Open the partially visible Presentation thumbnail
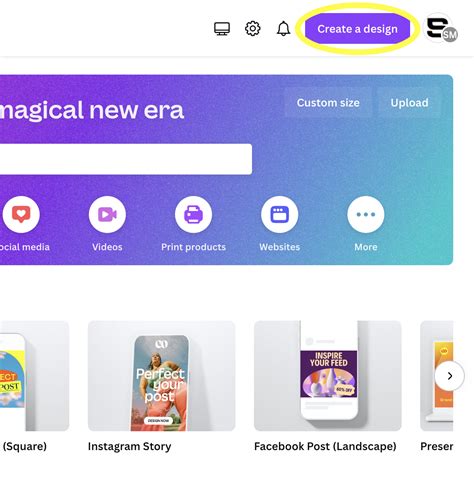 [x=437, y=376]
